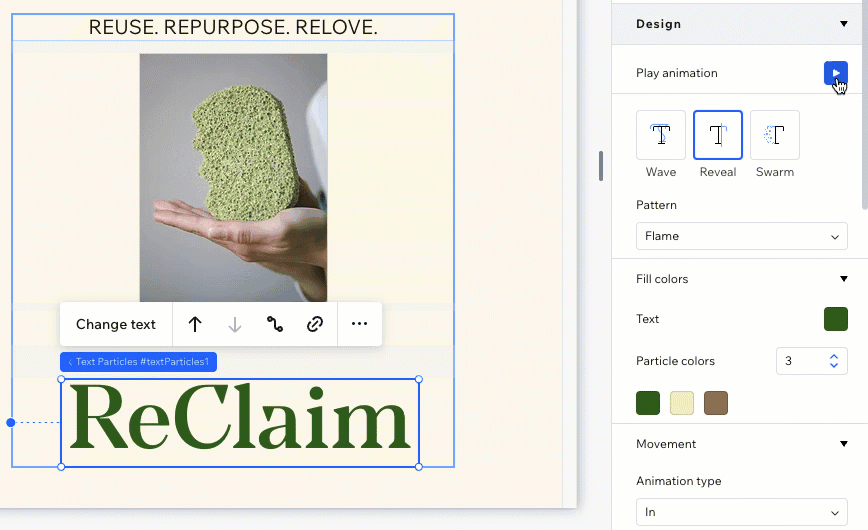
Task: Edit the brown particle color
Action: click(716, 403)
